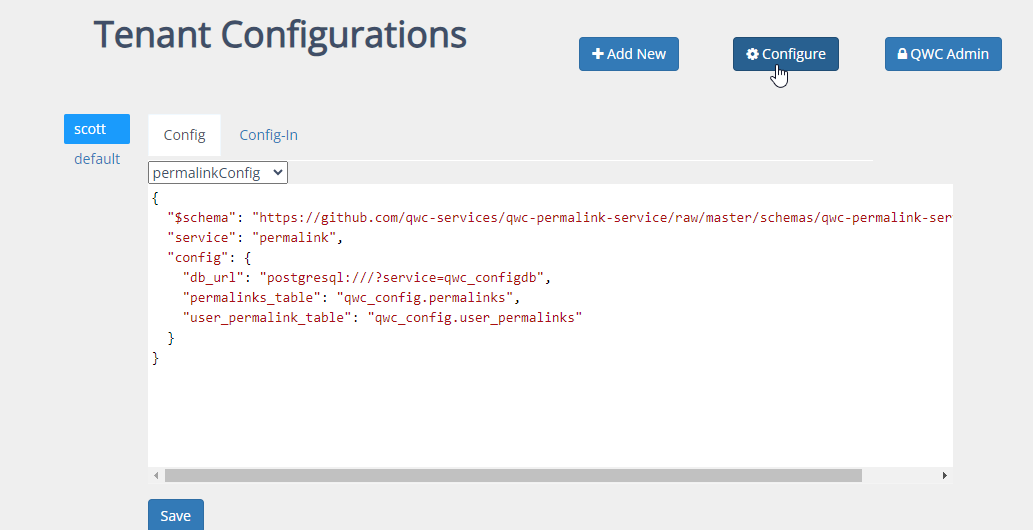Click the lock icon on QWC Admin
Viewport: 1033px width, 530px height.
pos(902,54)
